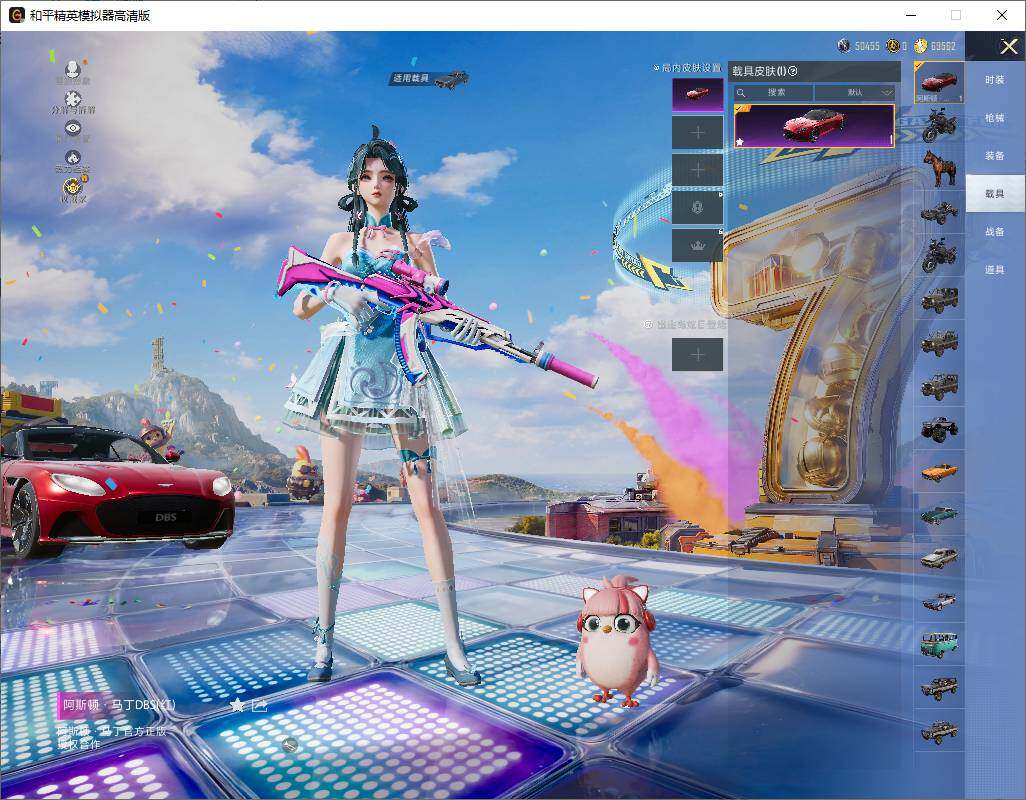
Task: Click the emulator logo in title bar
Action: (x=16, y=15)
